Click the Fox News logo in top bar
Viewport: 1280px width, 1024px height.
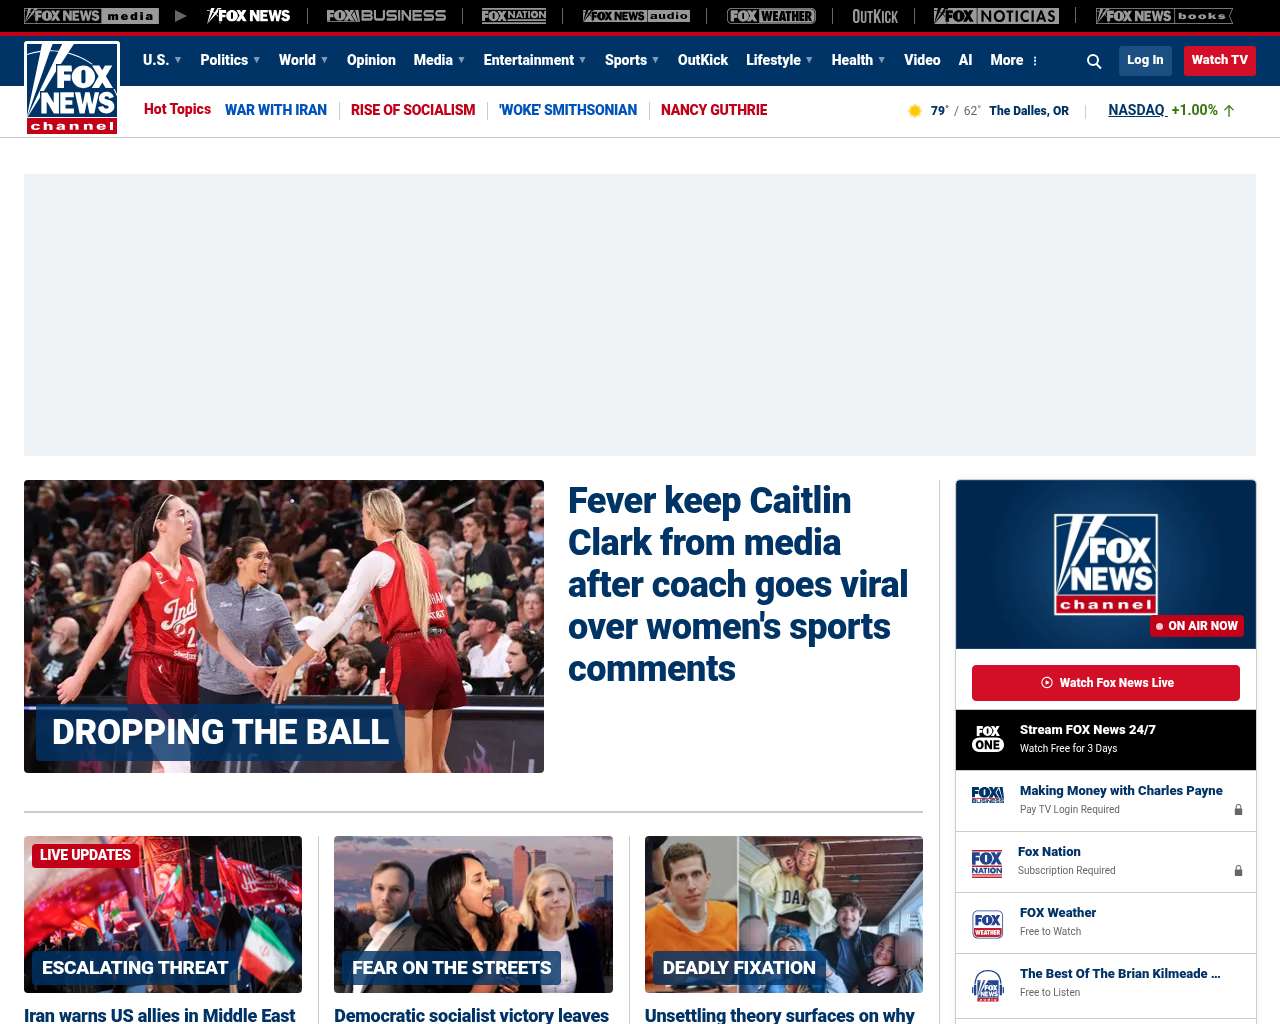point(249,16)
